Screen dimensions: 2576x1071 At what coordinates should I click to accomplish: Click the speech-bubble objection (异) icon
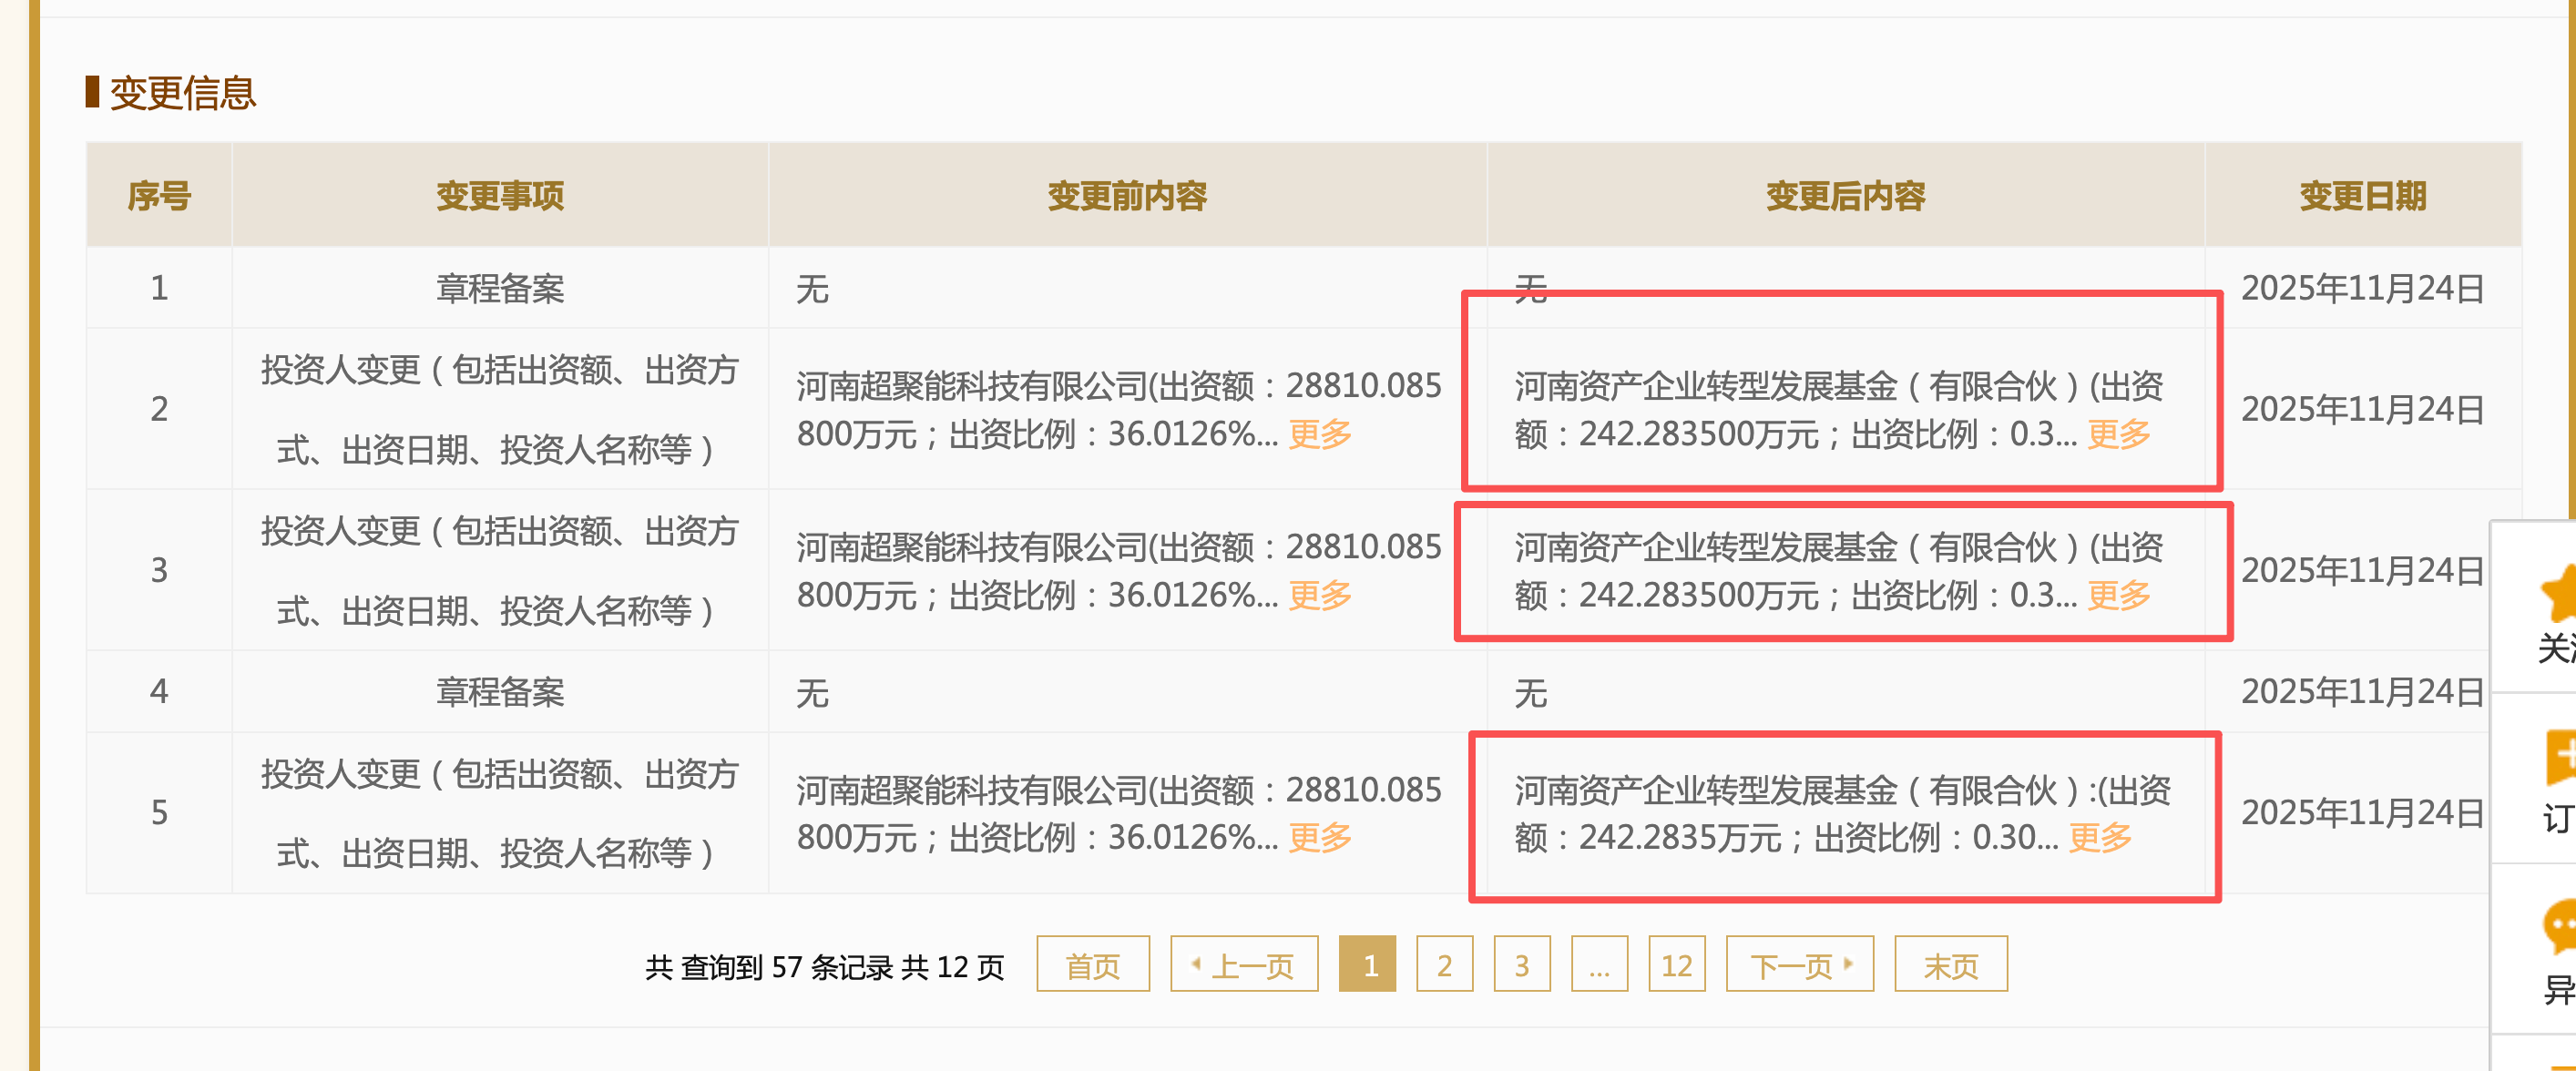pos(2560,926)
